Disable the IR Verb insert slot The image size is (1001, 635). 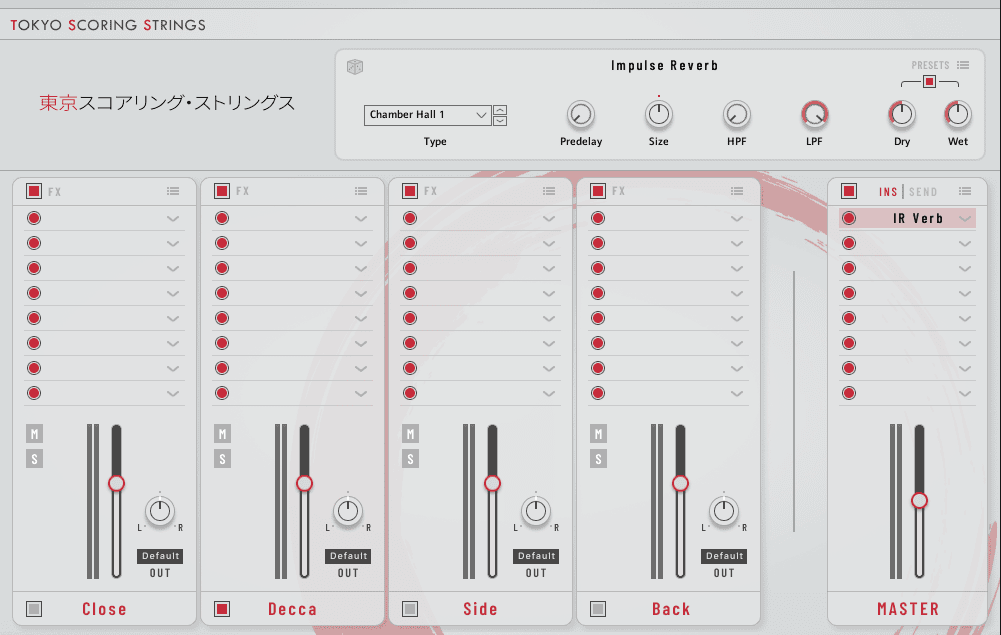(x=849, y=219)
